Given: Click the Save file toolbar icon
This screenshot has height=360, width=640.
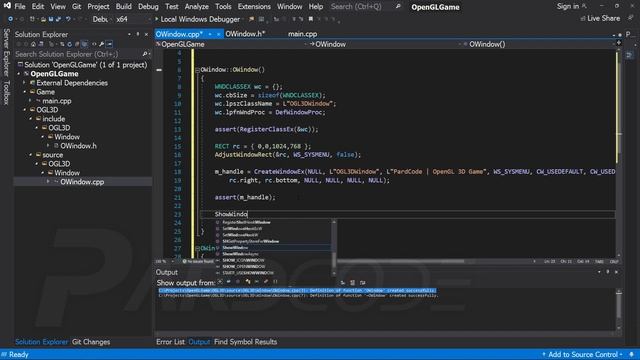Looking at the screenshot, I should coord(51,19).
